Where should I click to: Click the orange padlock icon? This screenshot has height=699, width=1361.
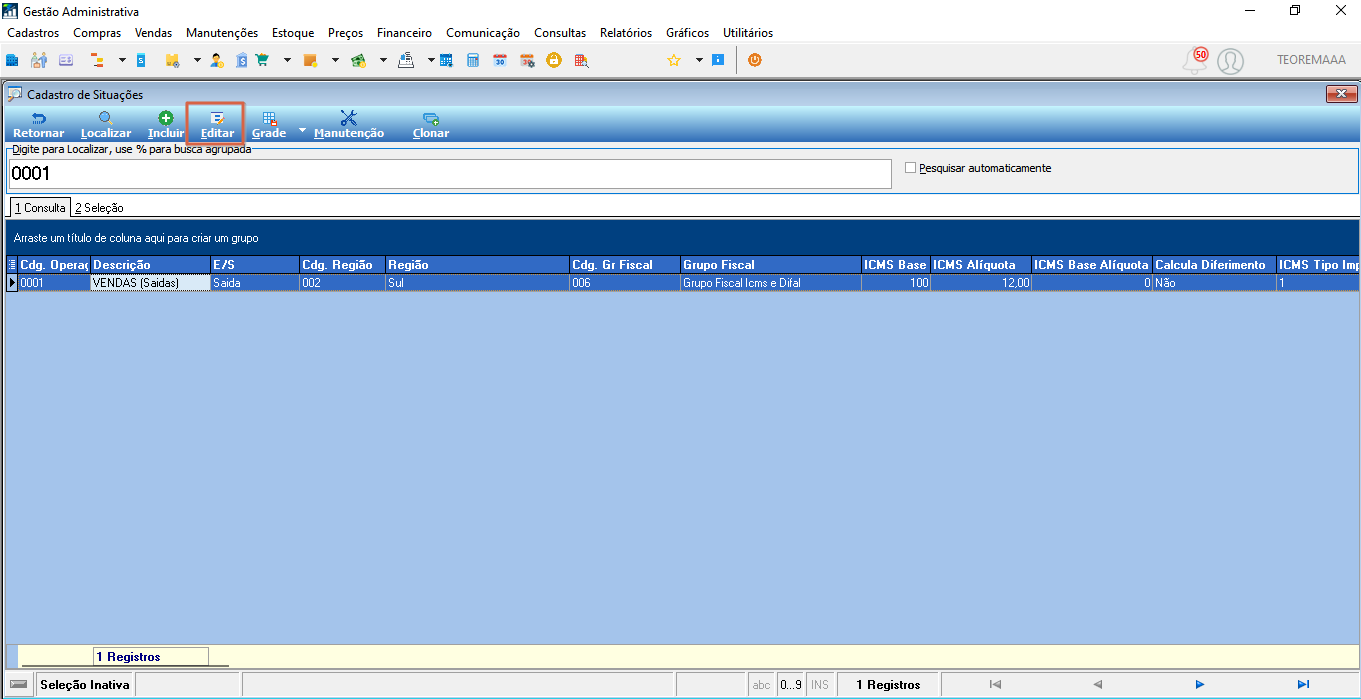(553, 60)
